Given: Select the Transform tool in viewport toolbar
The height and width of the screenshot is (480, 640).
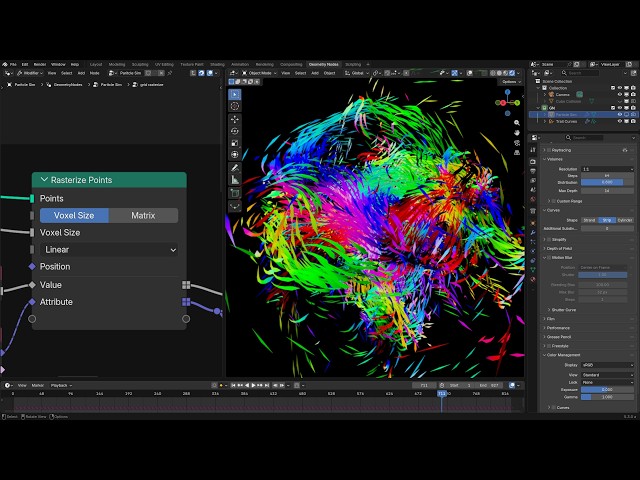Looking at the screenshot, I should point(234,154).
